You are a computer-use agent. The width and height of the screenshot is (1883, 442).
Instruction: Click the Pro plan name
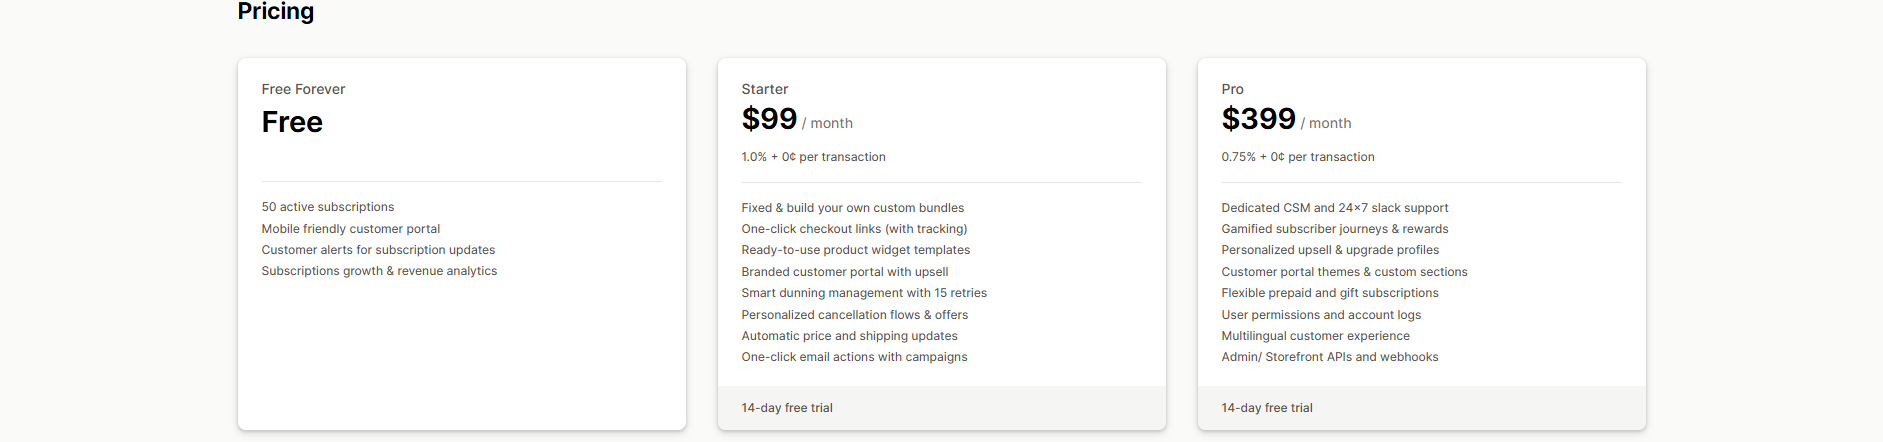(1232, 89)
